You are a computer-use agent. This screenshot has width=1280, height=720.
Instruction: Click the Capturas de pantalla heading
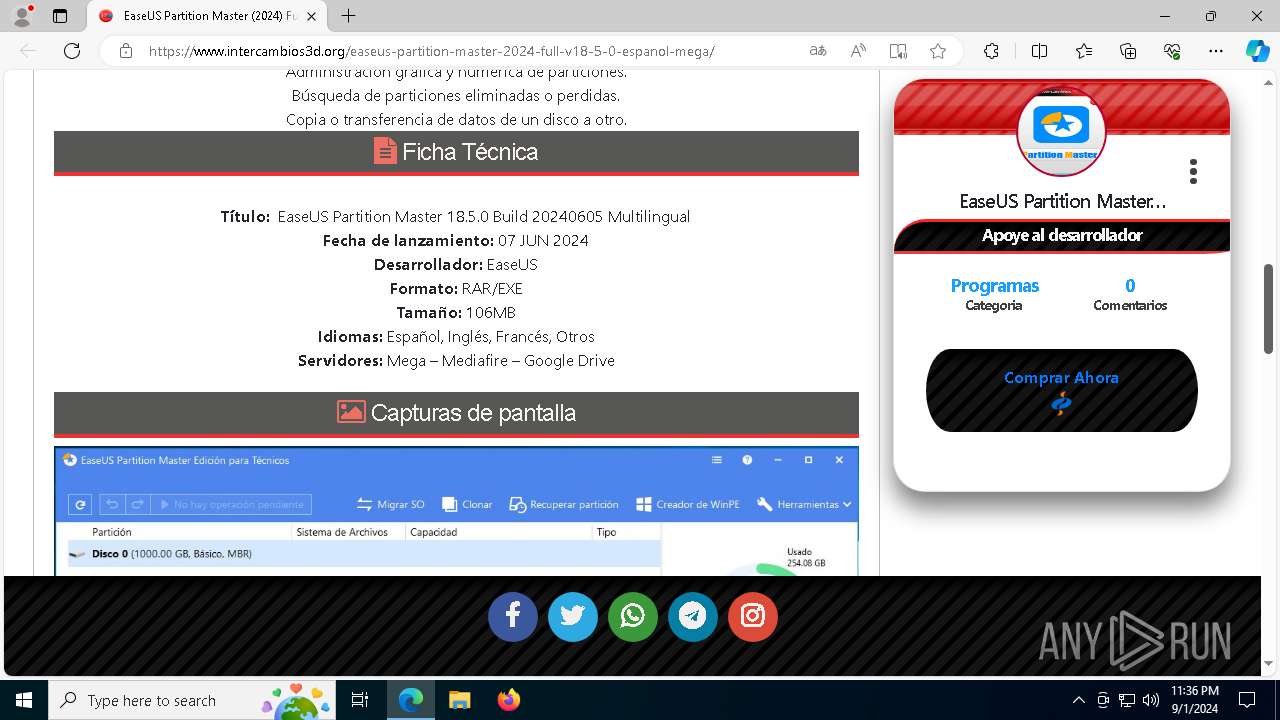[456, 413]
